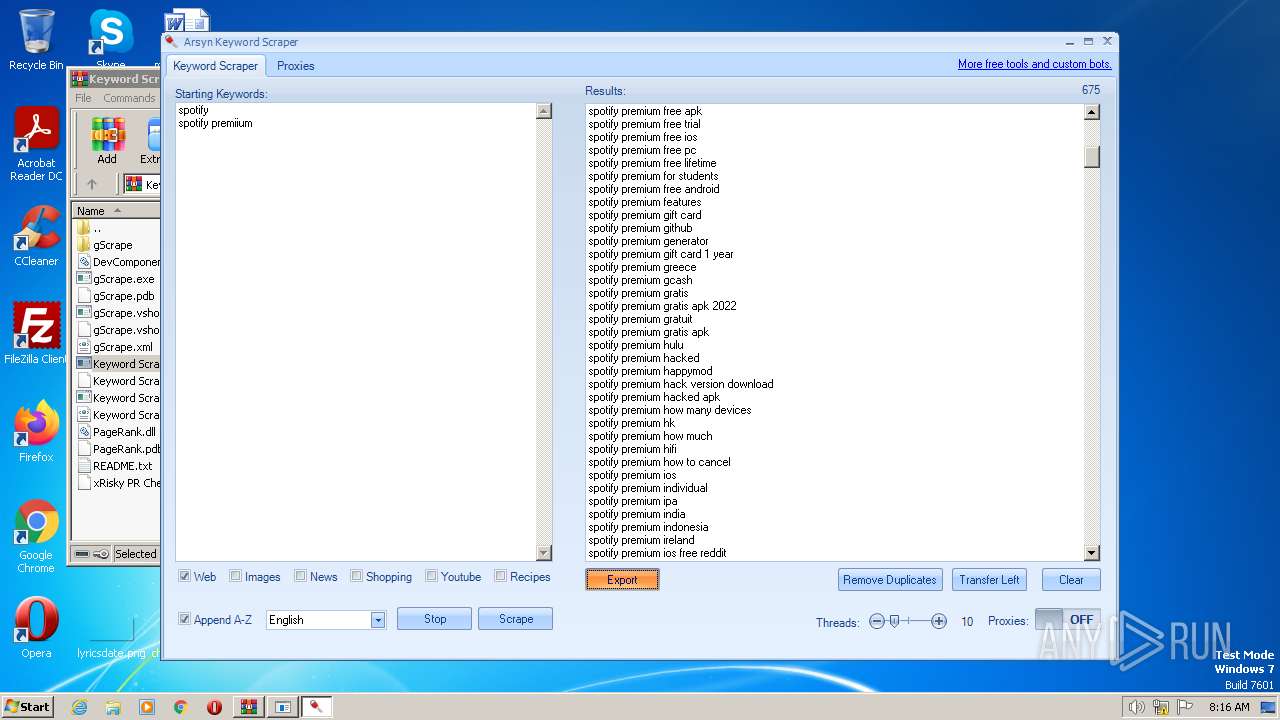Image resolution: width=1280 pixels, height=720 pixels.
Task: Open Windows Media Player taskbar icon
Action: click(x=147, y=707)
